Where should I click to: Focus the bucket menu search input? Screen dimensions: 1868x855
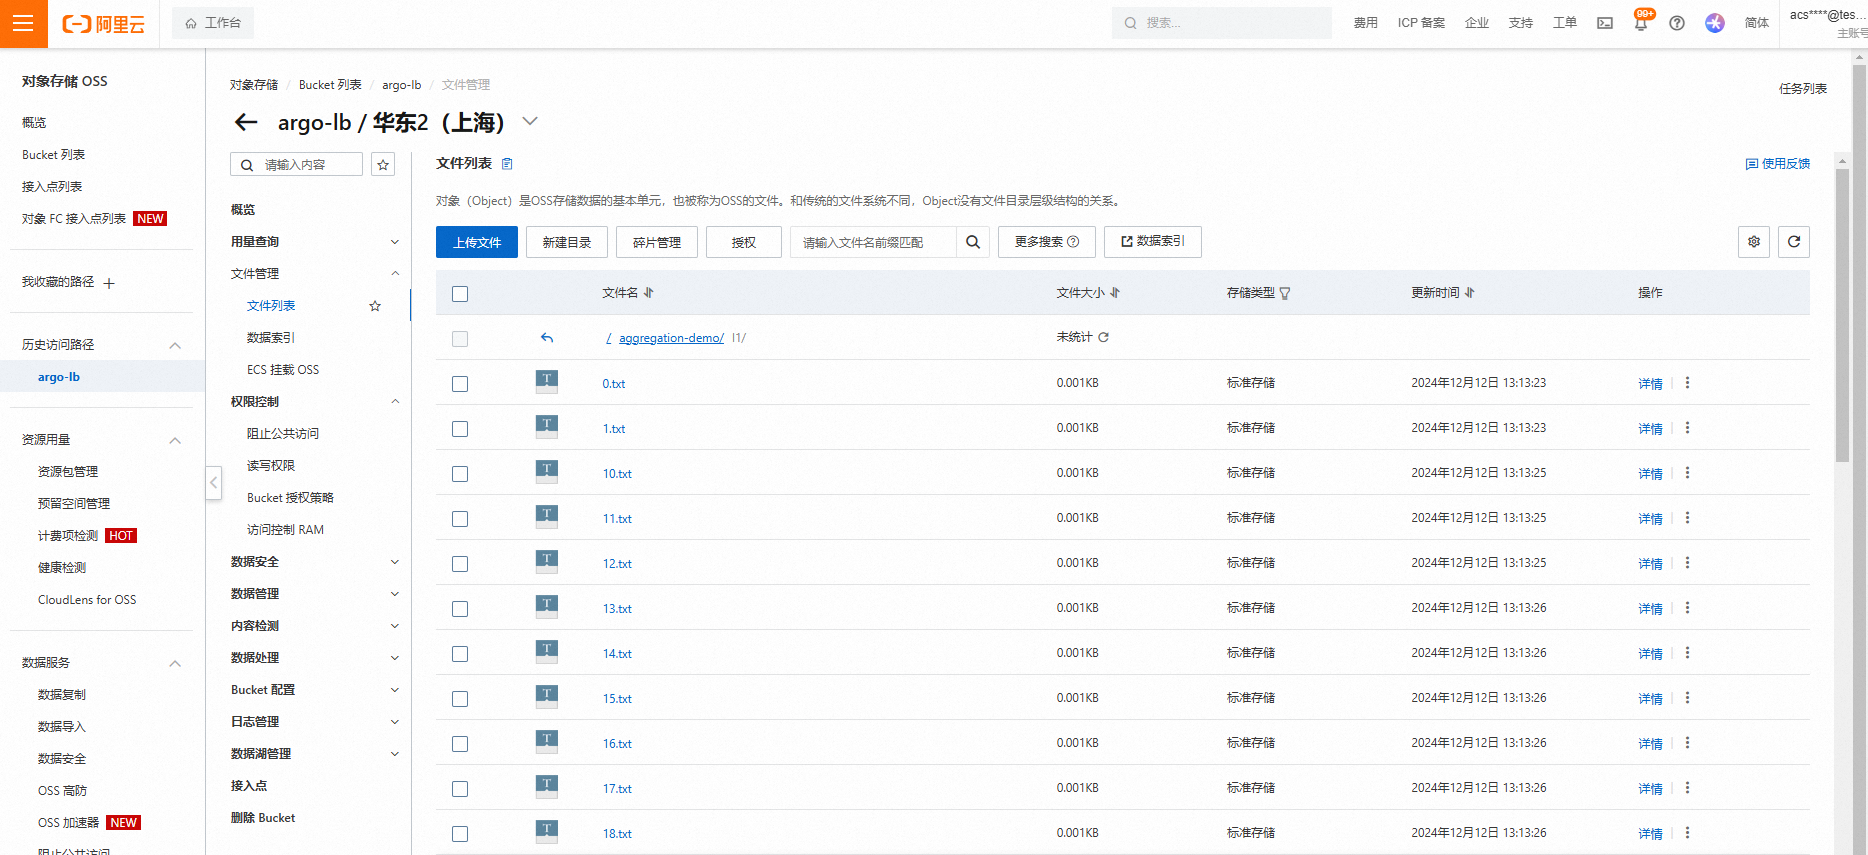point(297,165)
